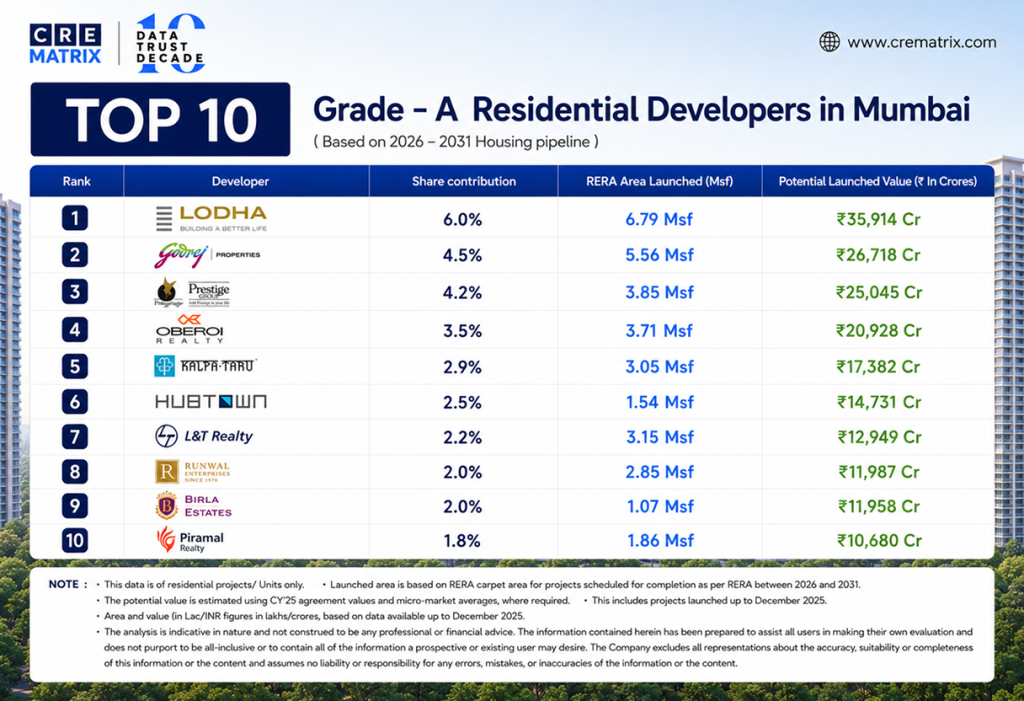
Task: Click the rank 5 badge
Action: point(75,366)
